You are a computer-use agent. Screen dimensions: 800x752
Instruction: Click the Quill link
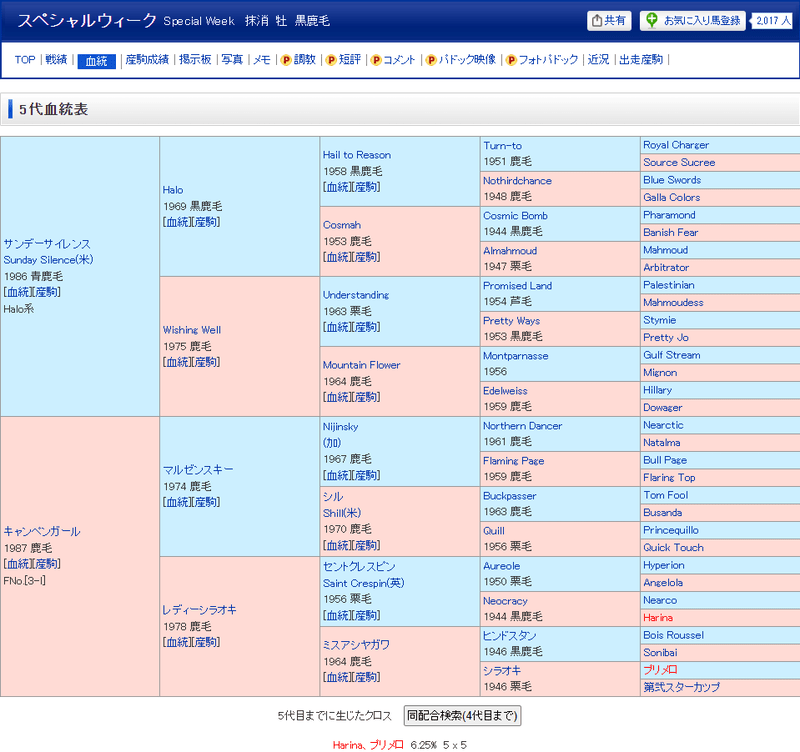[x=494, y=531]
